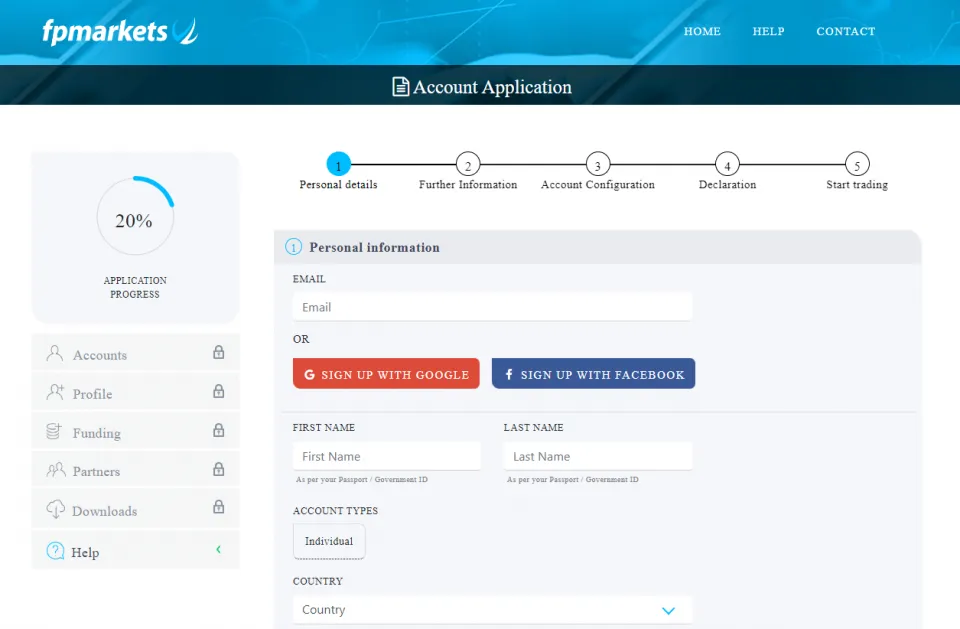Click the Partners group icon
This screenshot has width=960, height=629.
[x=55, y=471]
